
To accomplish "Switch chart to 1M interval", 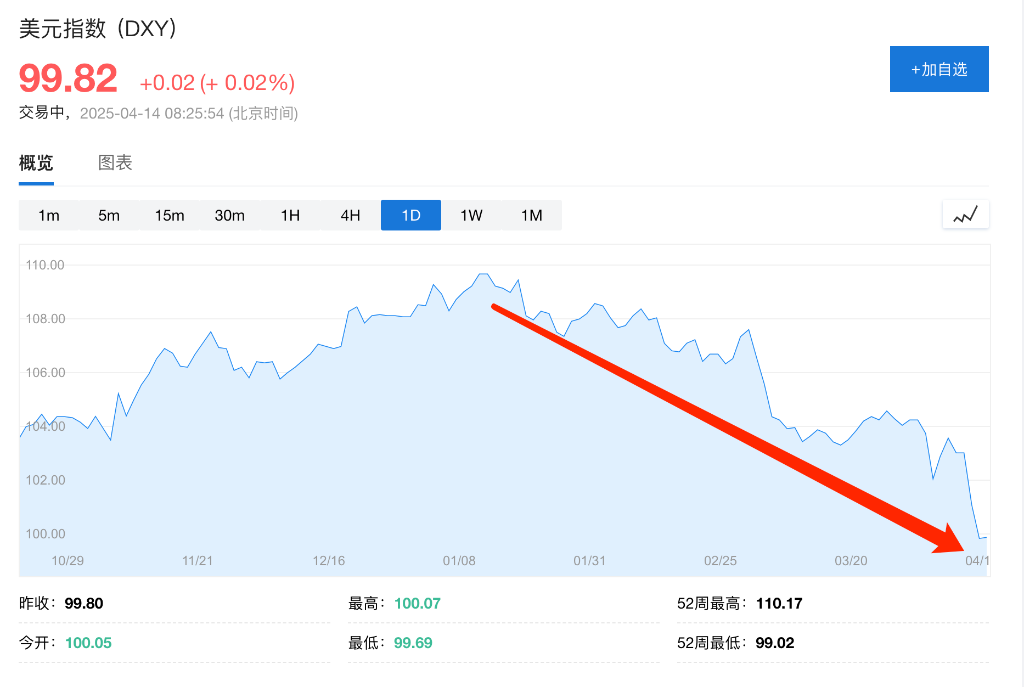I will point(531,215).
